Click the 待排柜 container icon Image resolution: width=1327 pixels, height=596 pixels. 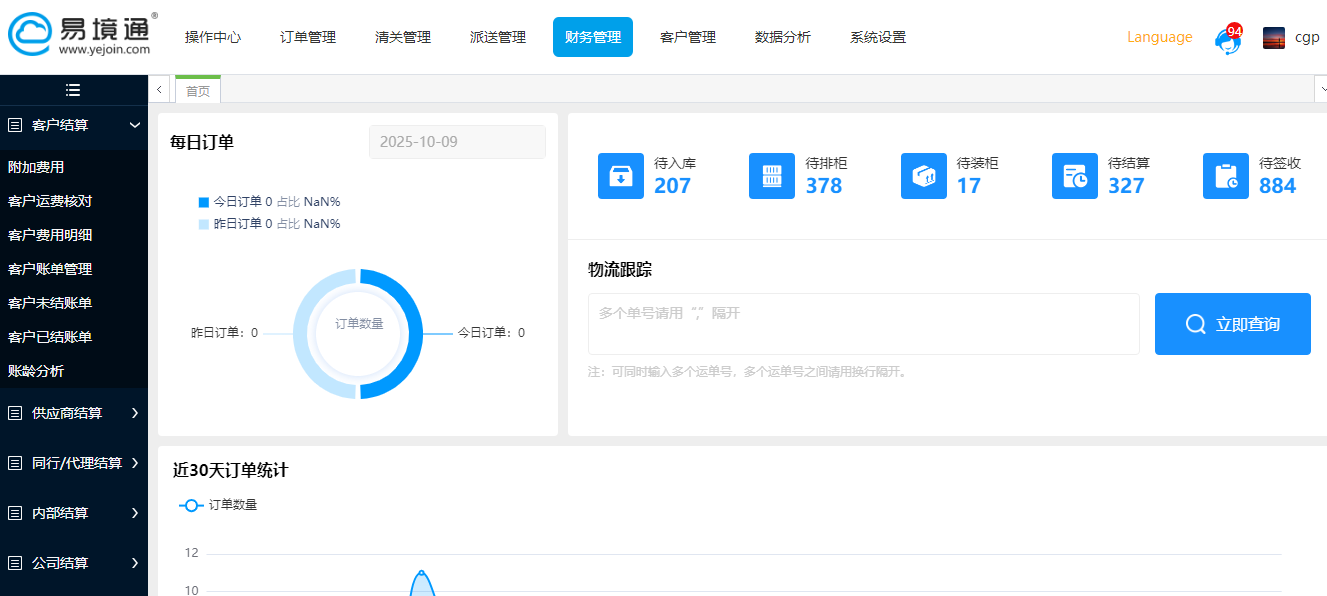[x=771, y=176]
